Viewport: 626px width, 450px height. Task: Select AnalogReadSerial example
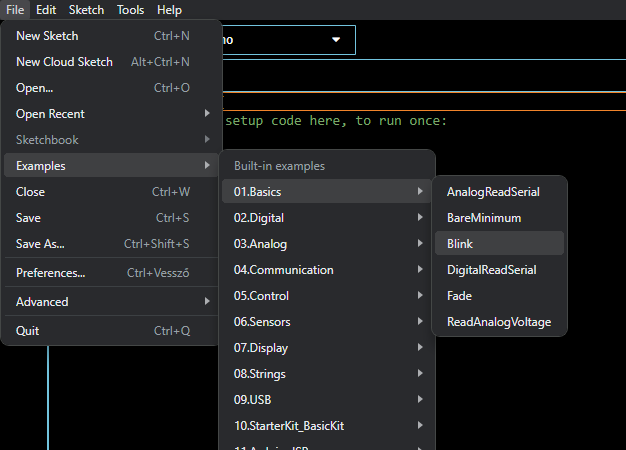pos(492,192)
